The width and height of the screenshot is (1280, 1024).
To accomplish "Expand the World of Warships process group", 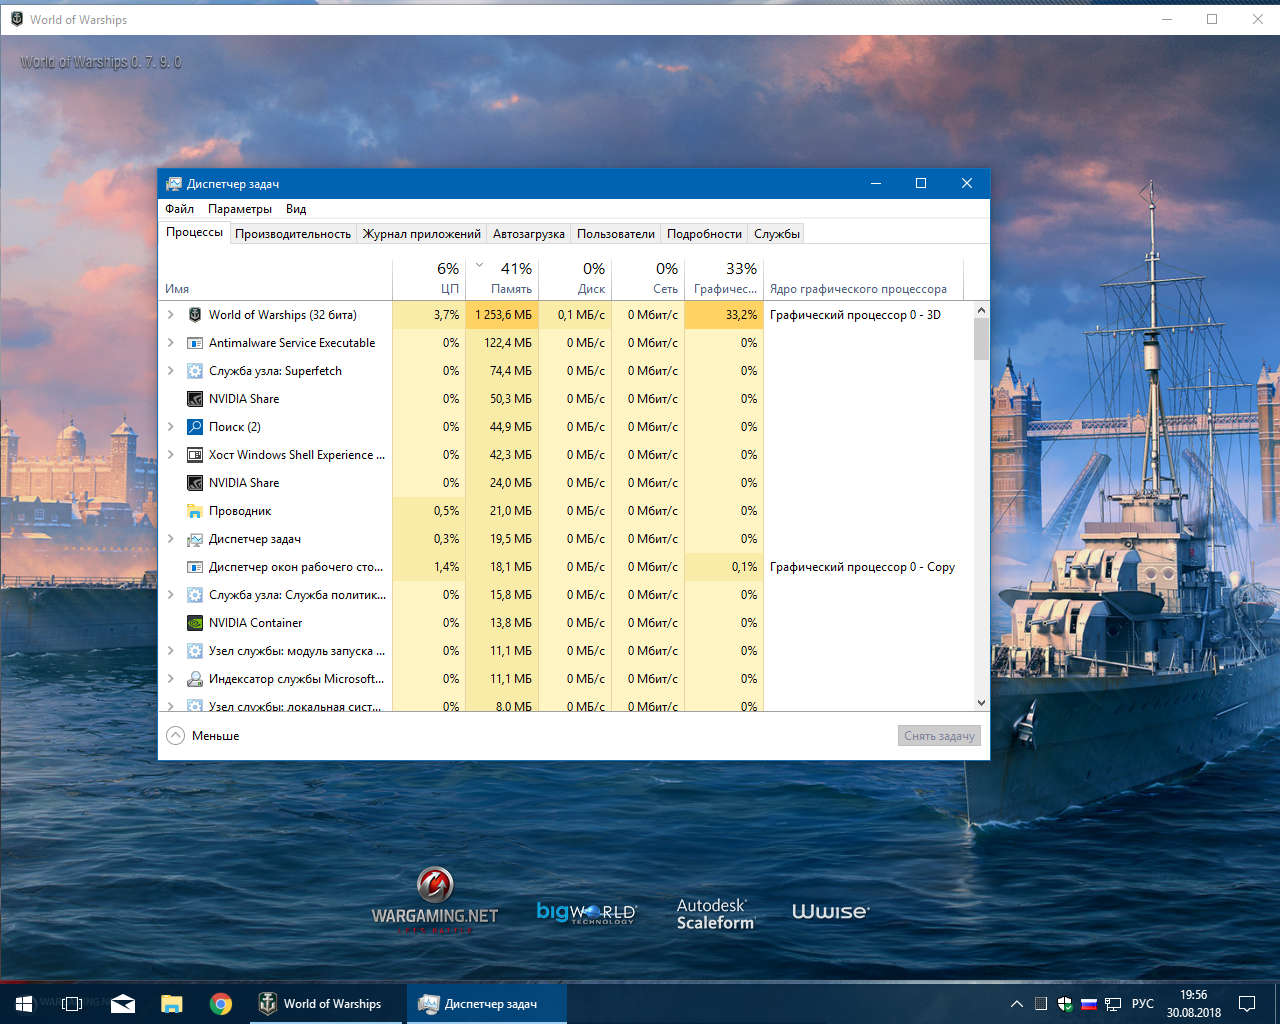I will (171, 315).
